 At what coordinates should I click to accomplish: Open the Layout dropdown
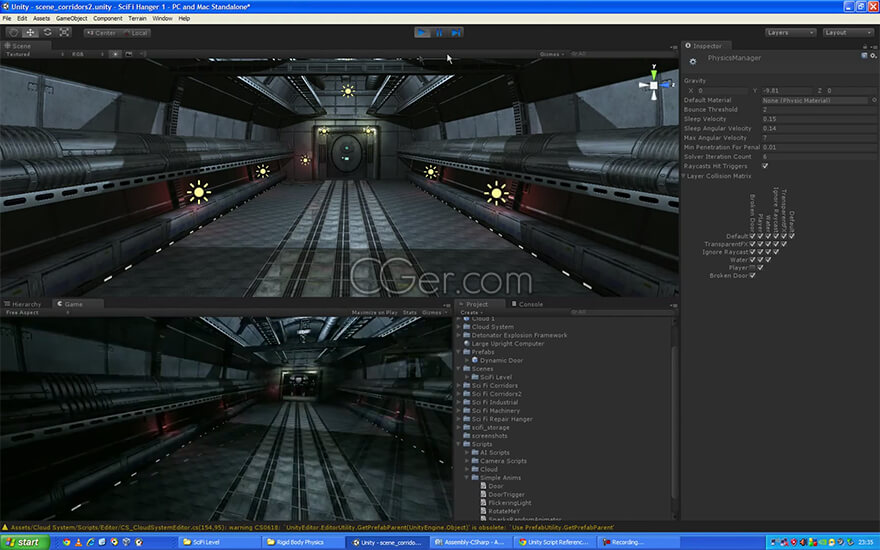tap(848, 33)
